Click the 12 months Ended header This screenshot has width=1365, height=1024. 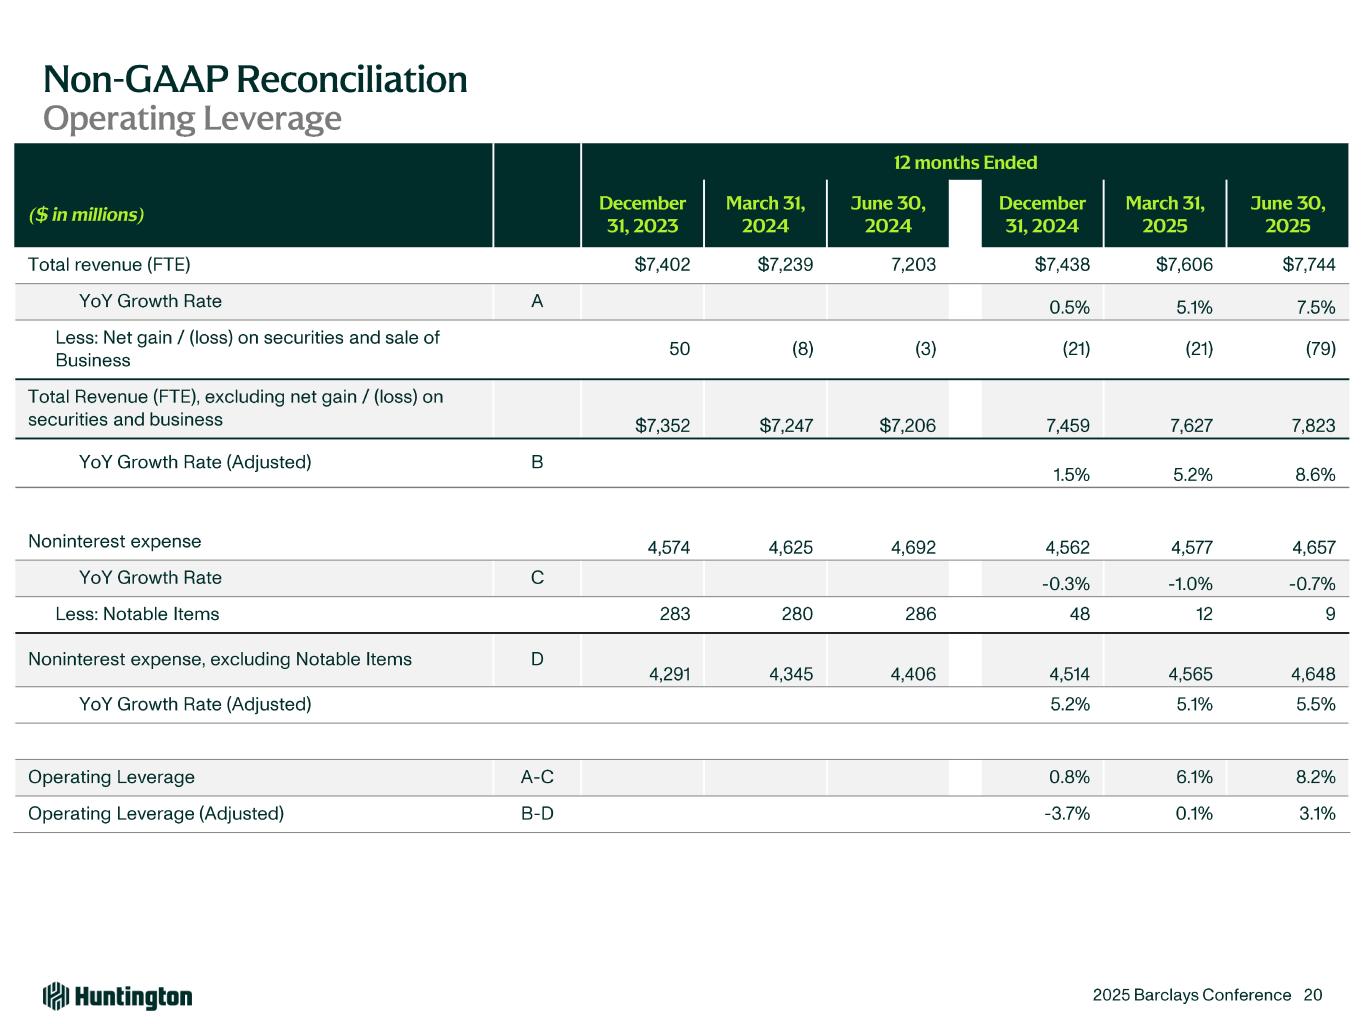(x=965, y=162)
